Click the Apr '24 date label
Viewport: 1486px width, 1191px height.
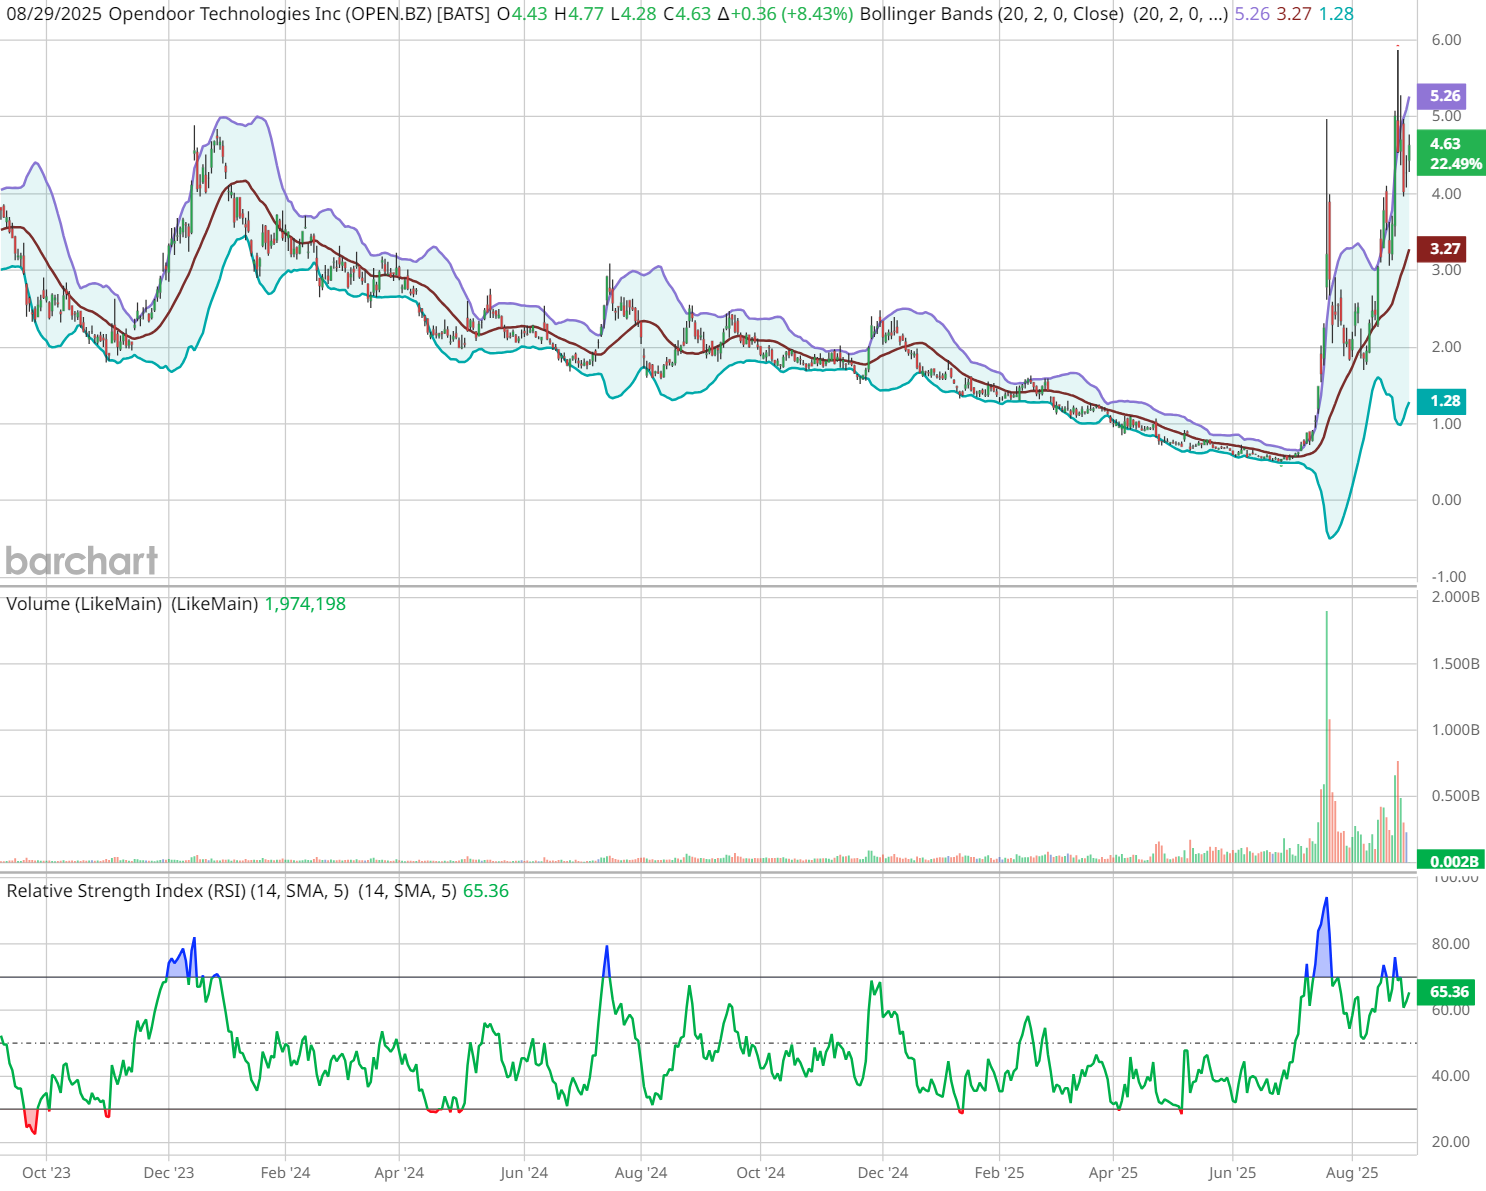tap(399, 1173)
